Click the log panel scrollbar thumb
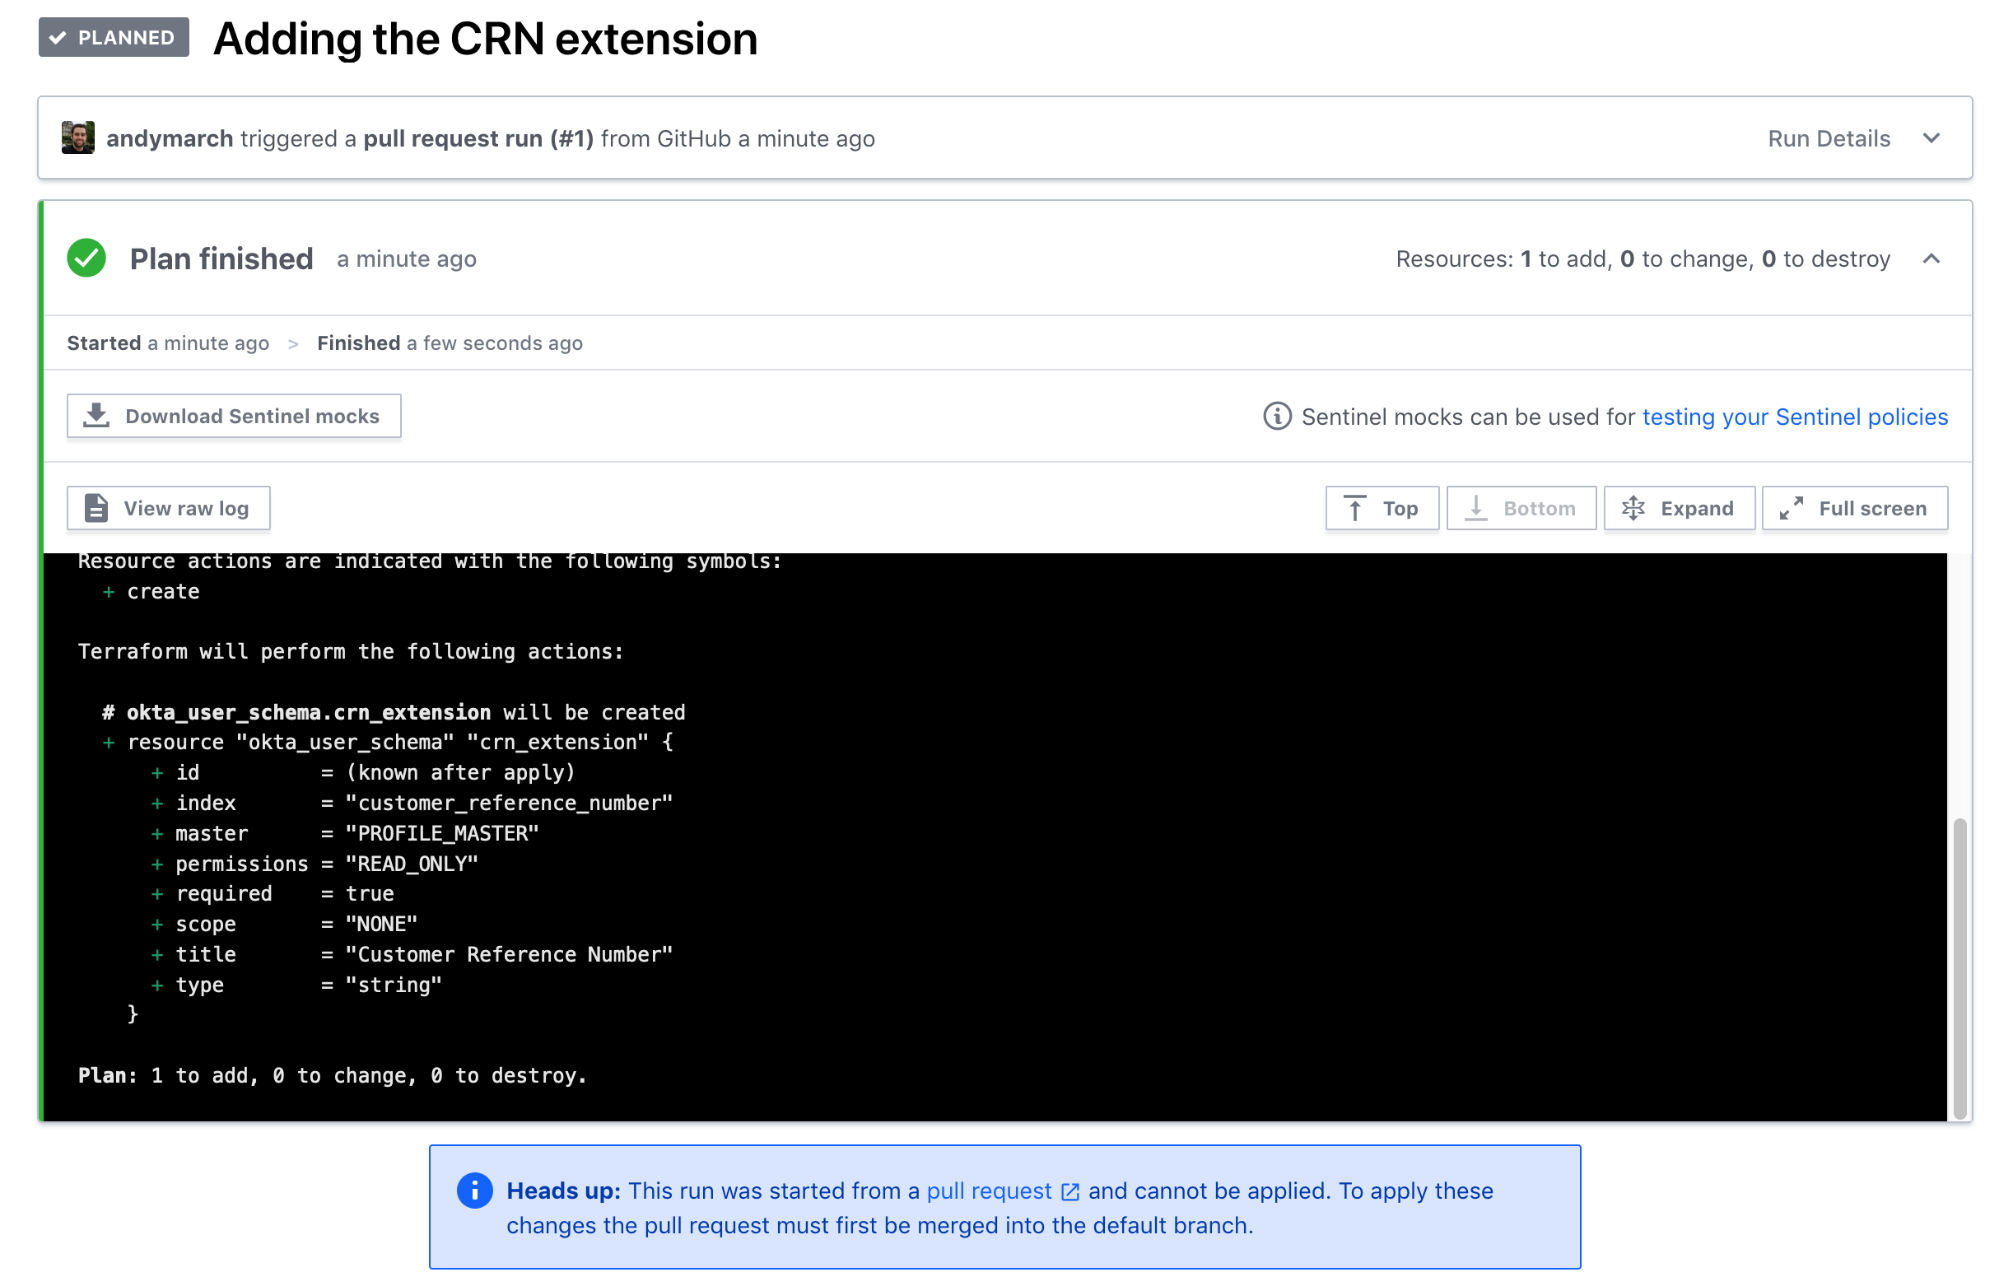Screen dimensions: 1999x1288 click(1960, 967)
